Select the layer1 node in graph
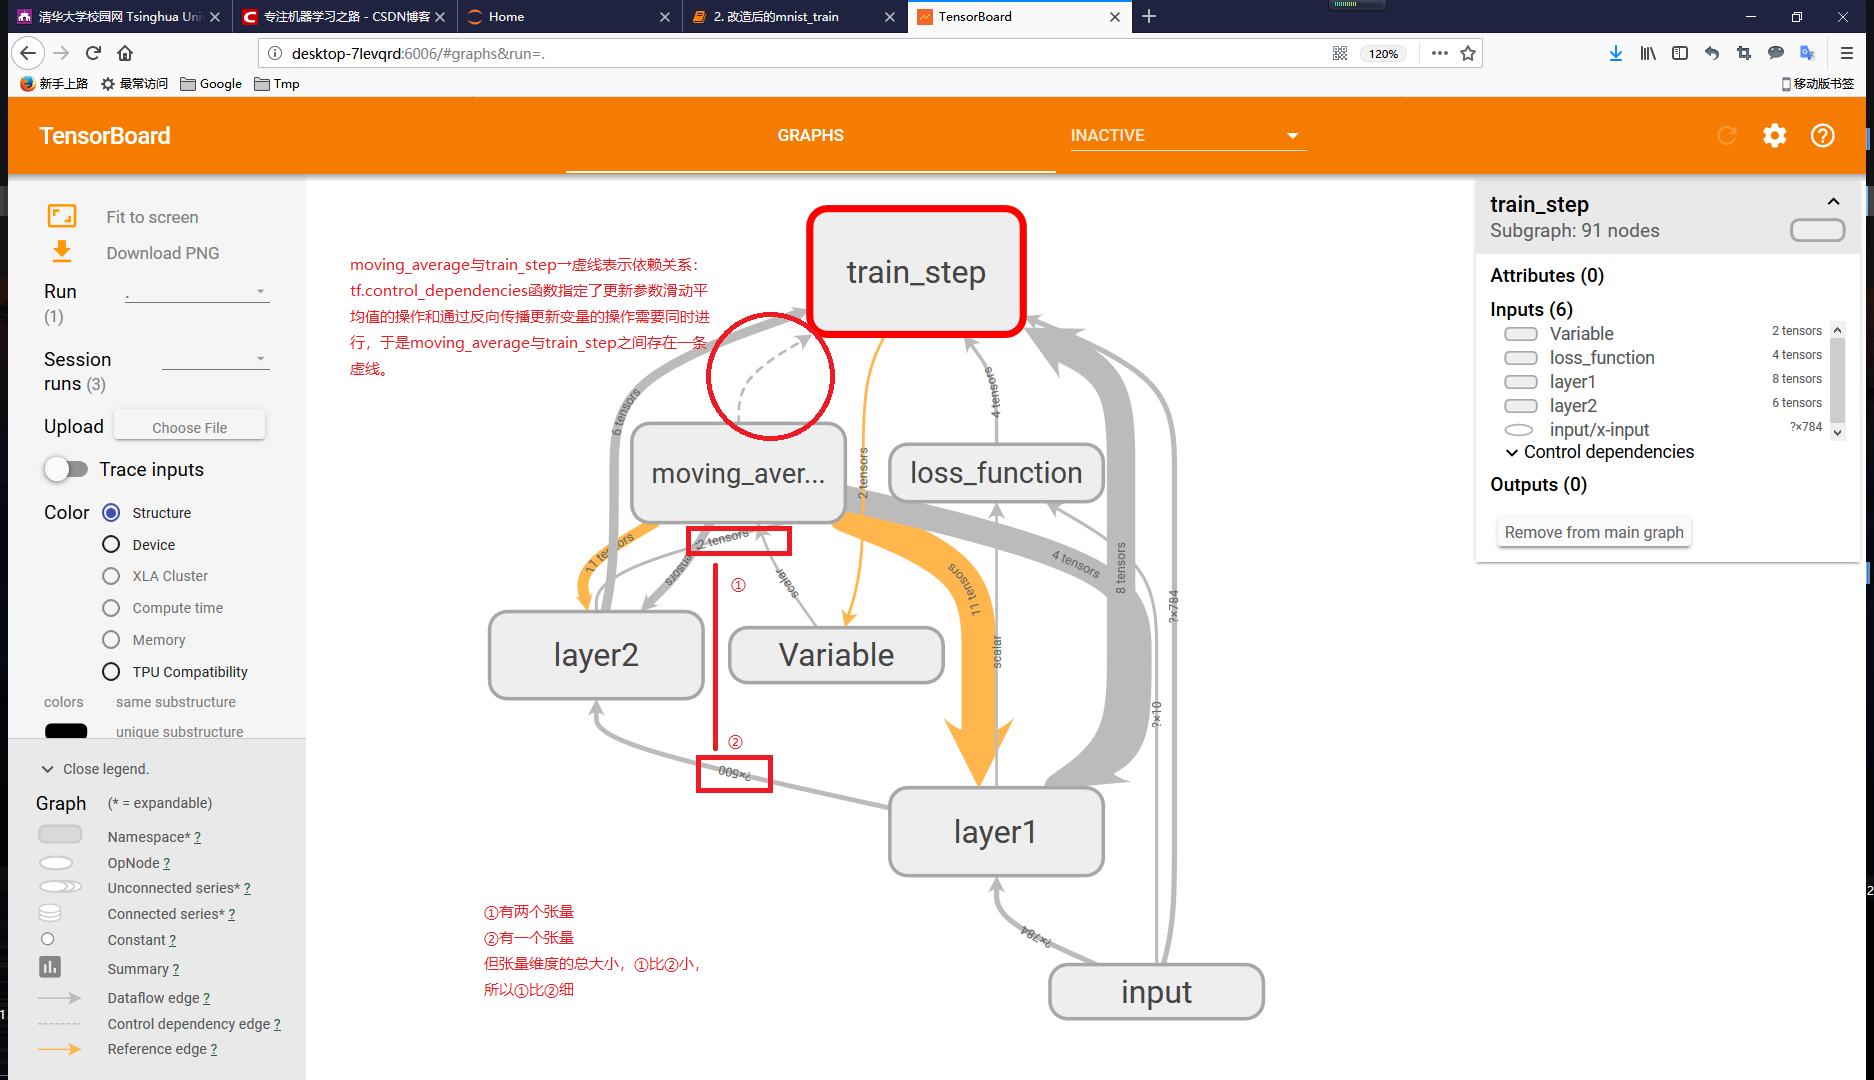Image resolution: width=1874 pixels, height=1080 pixels. coord(995,831)
